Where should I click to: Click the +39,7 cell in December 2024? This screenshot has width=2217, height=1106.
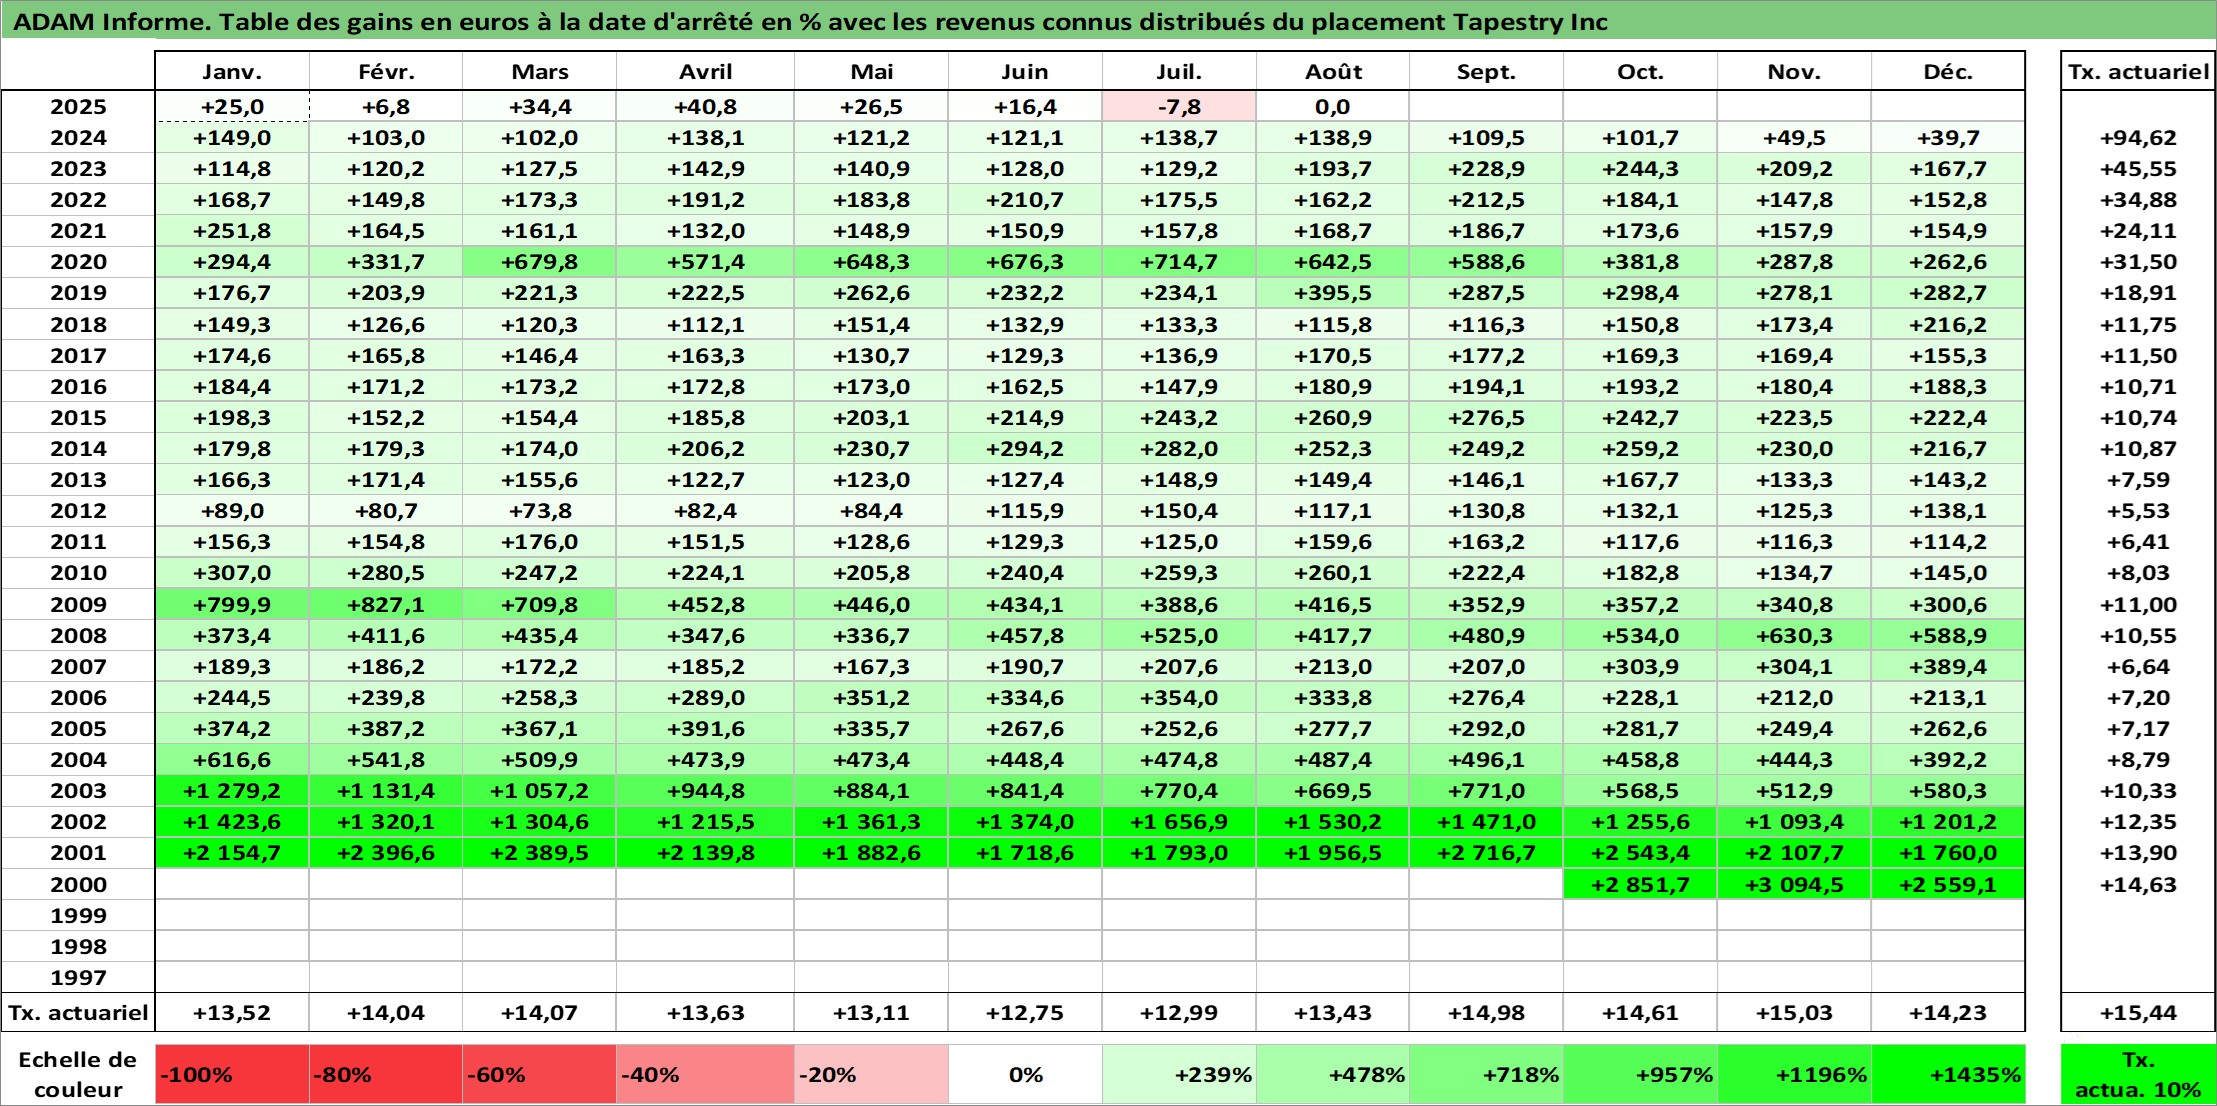(x=1948, y=138)
